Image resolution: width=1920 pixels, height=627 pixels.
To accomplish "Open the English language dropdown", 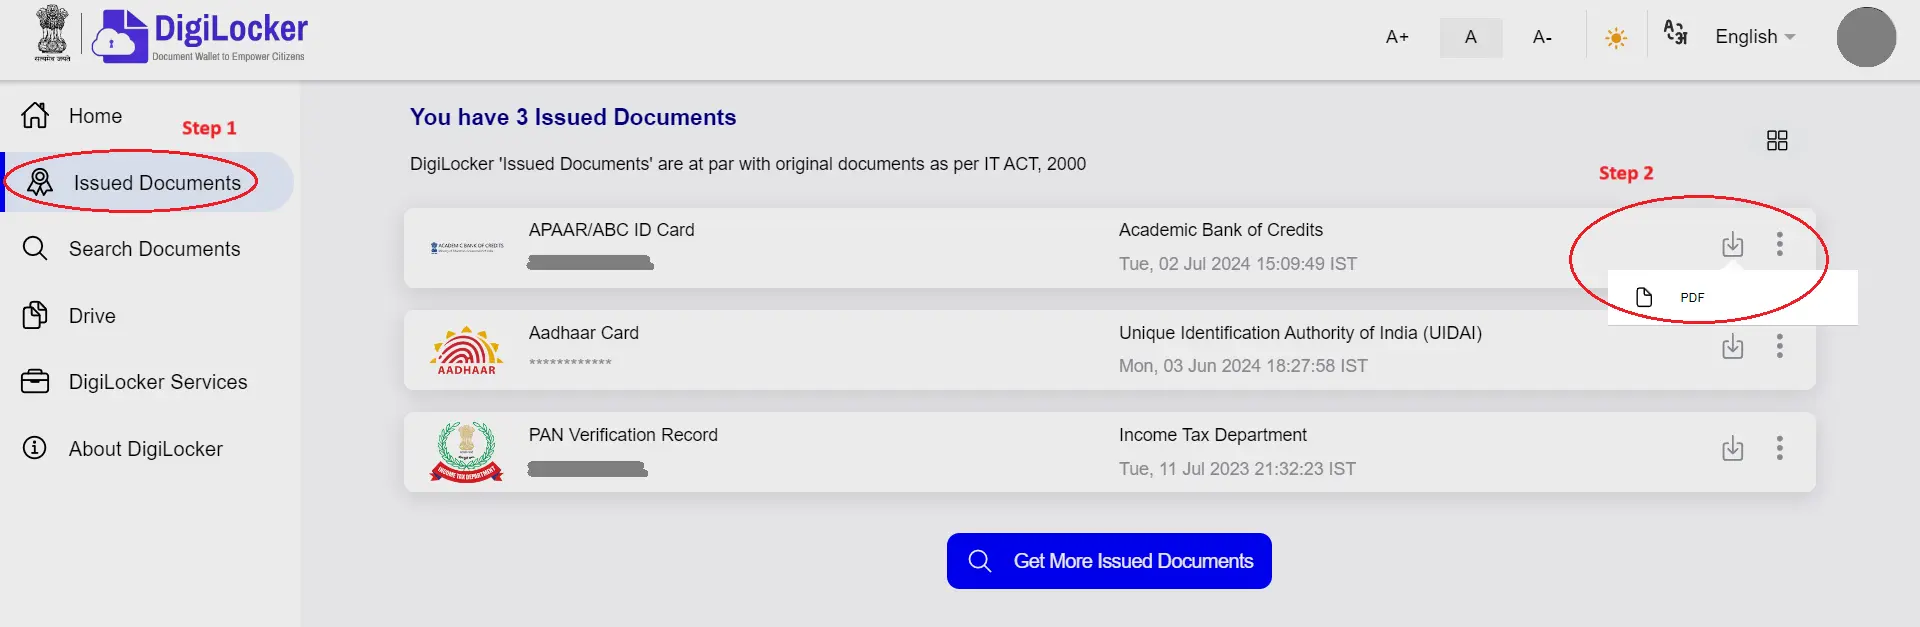I will tap(1755, 37).
